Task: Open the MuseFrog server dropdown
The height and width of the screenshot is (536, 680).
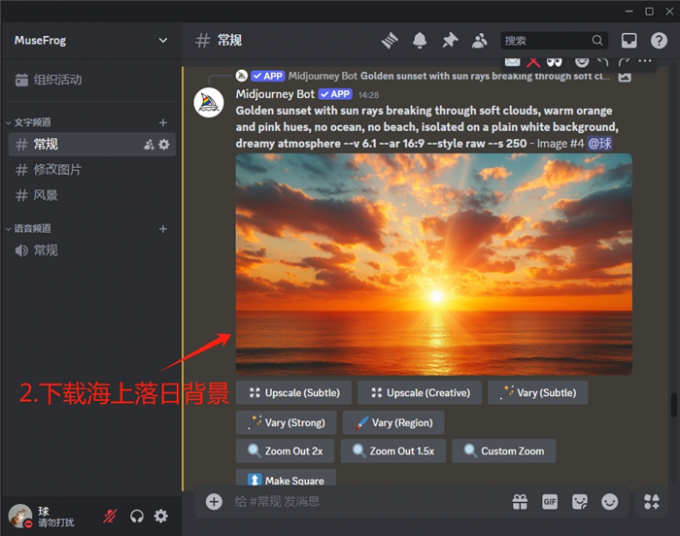Action: pyautogui.click(x=163, y=40)
